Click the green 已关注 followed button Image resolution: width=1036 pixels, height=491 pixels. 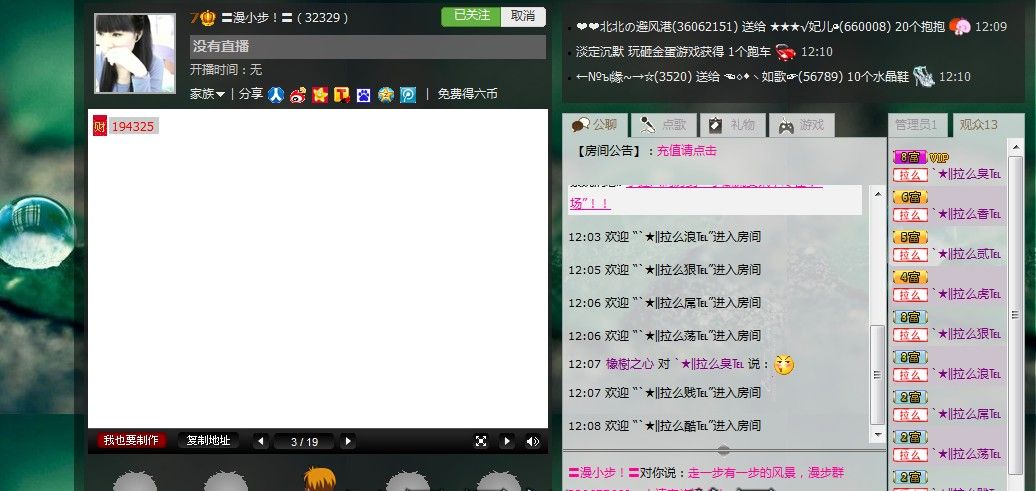point(472,17)
